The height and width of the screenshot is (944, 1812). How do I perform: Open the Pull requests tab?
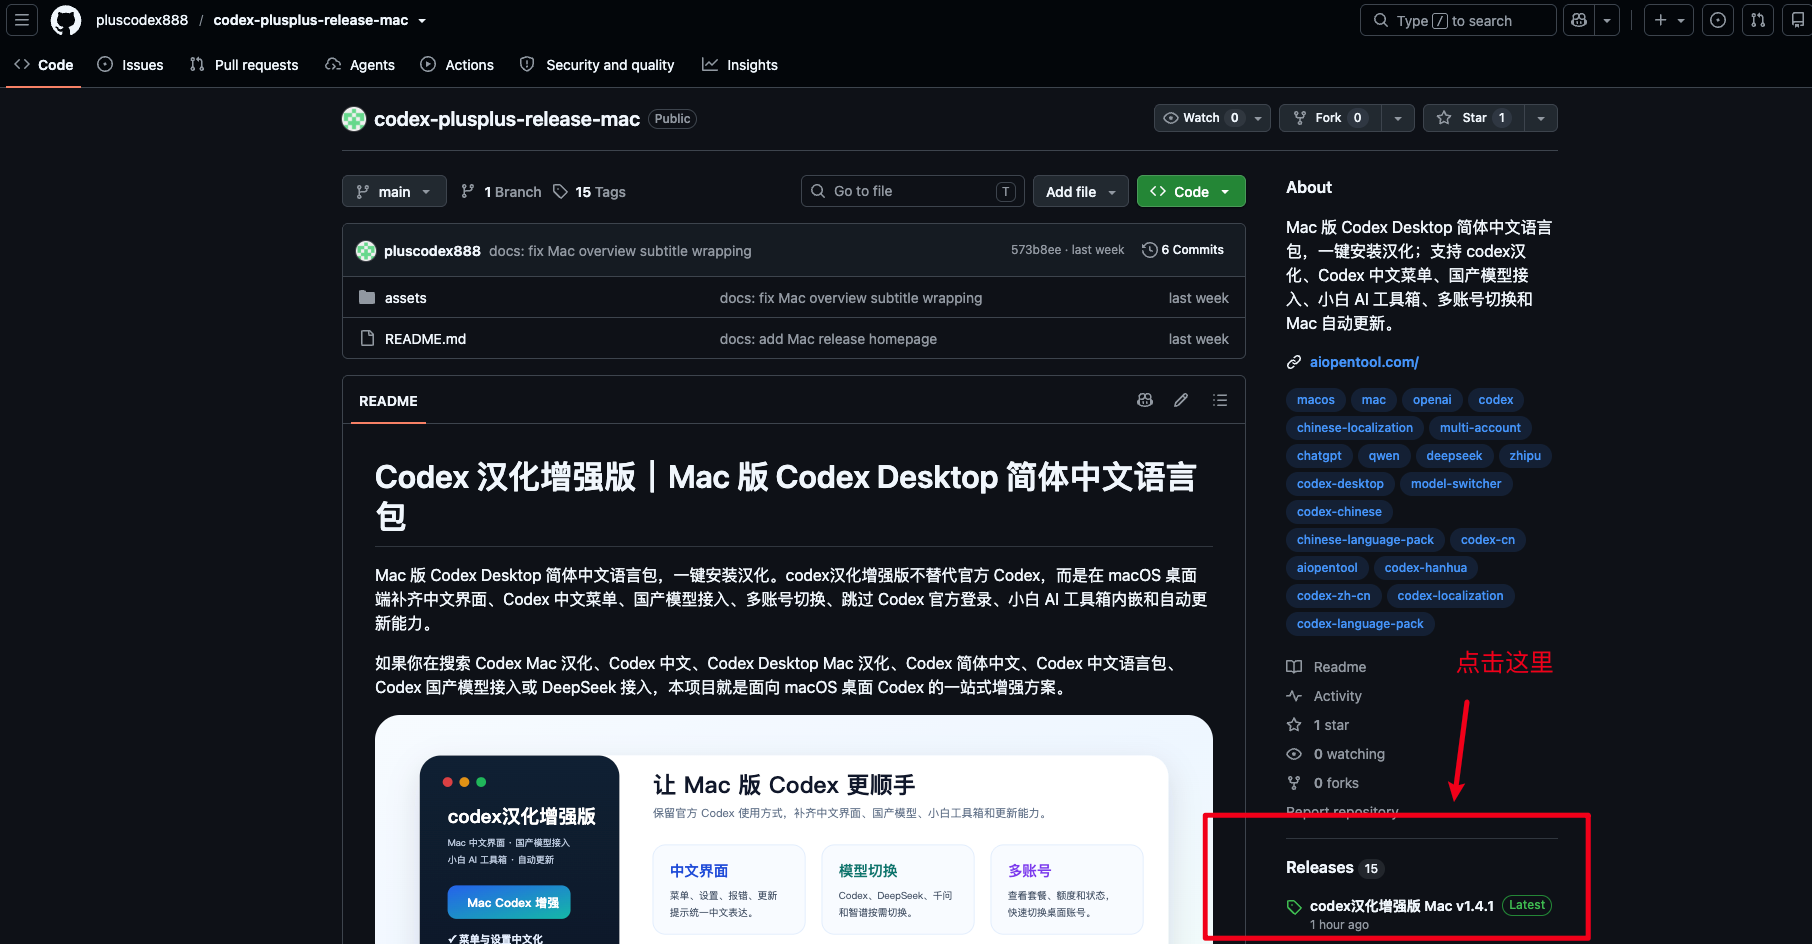[x=244, y=65]
